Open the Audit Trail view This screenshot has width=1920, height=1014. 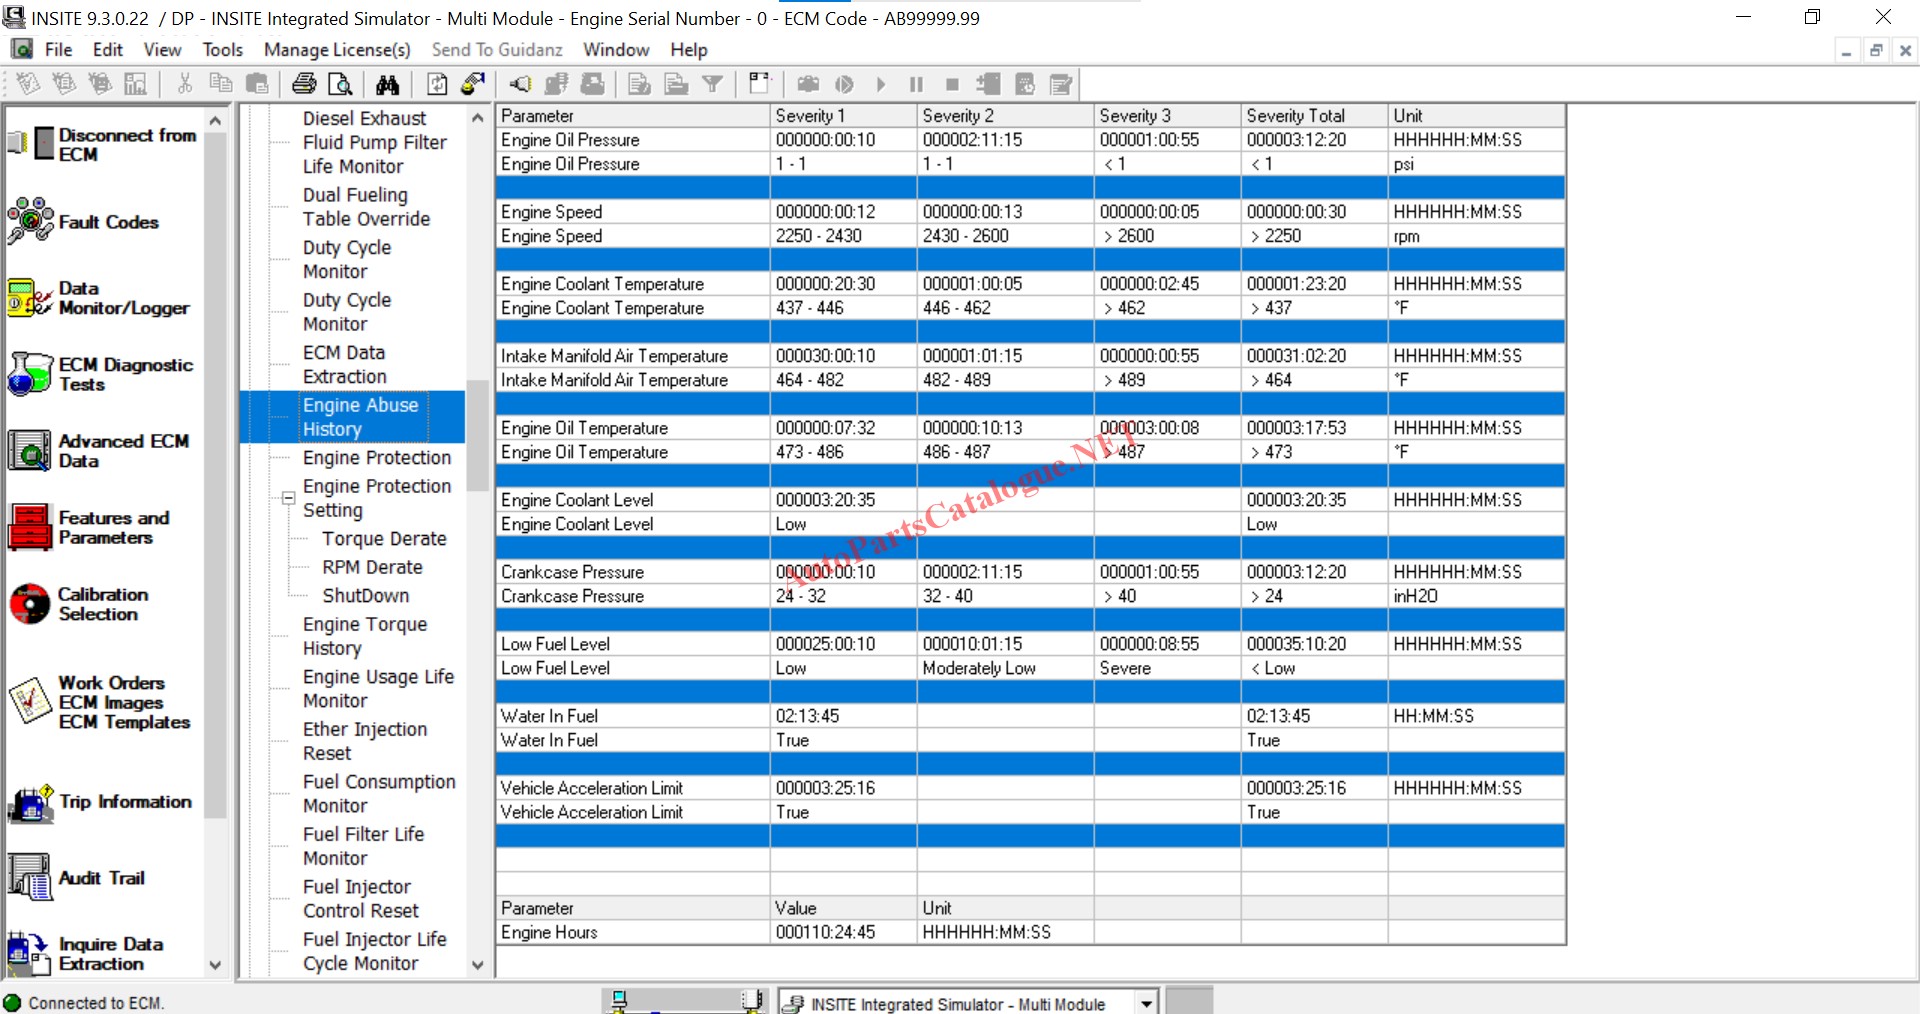(31, 878)
